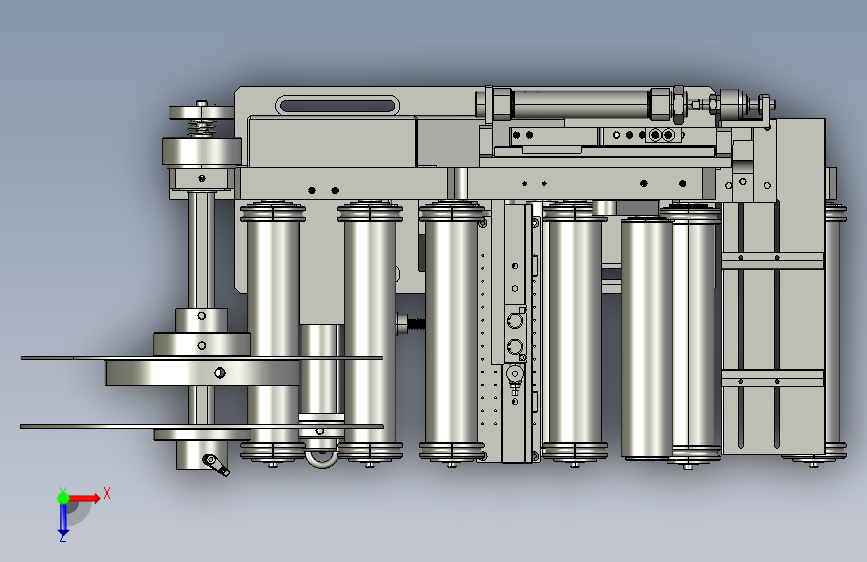Select the small lever handle under the left shaft
867x562 pixels.
point(216,465)
